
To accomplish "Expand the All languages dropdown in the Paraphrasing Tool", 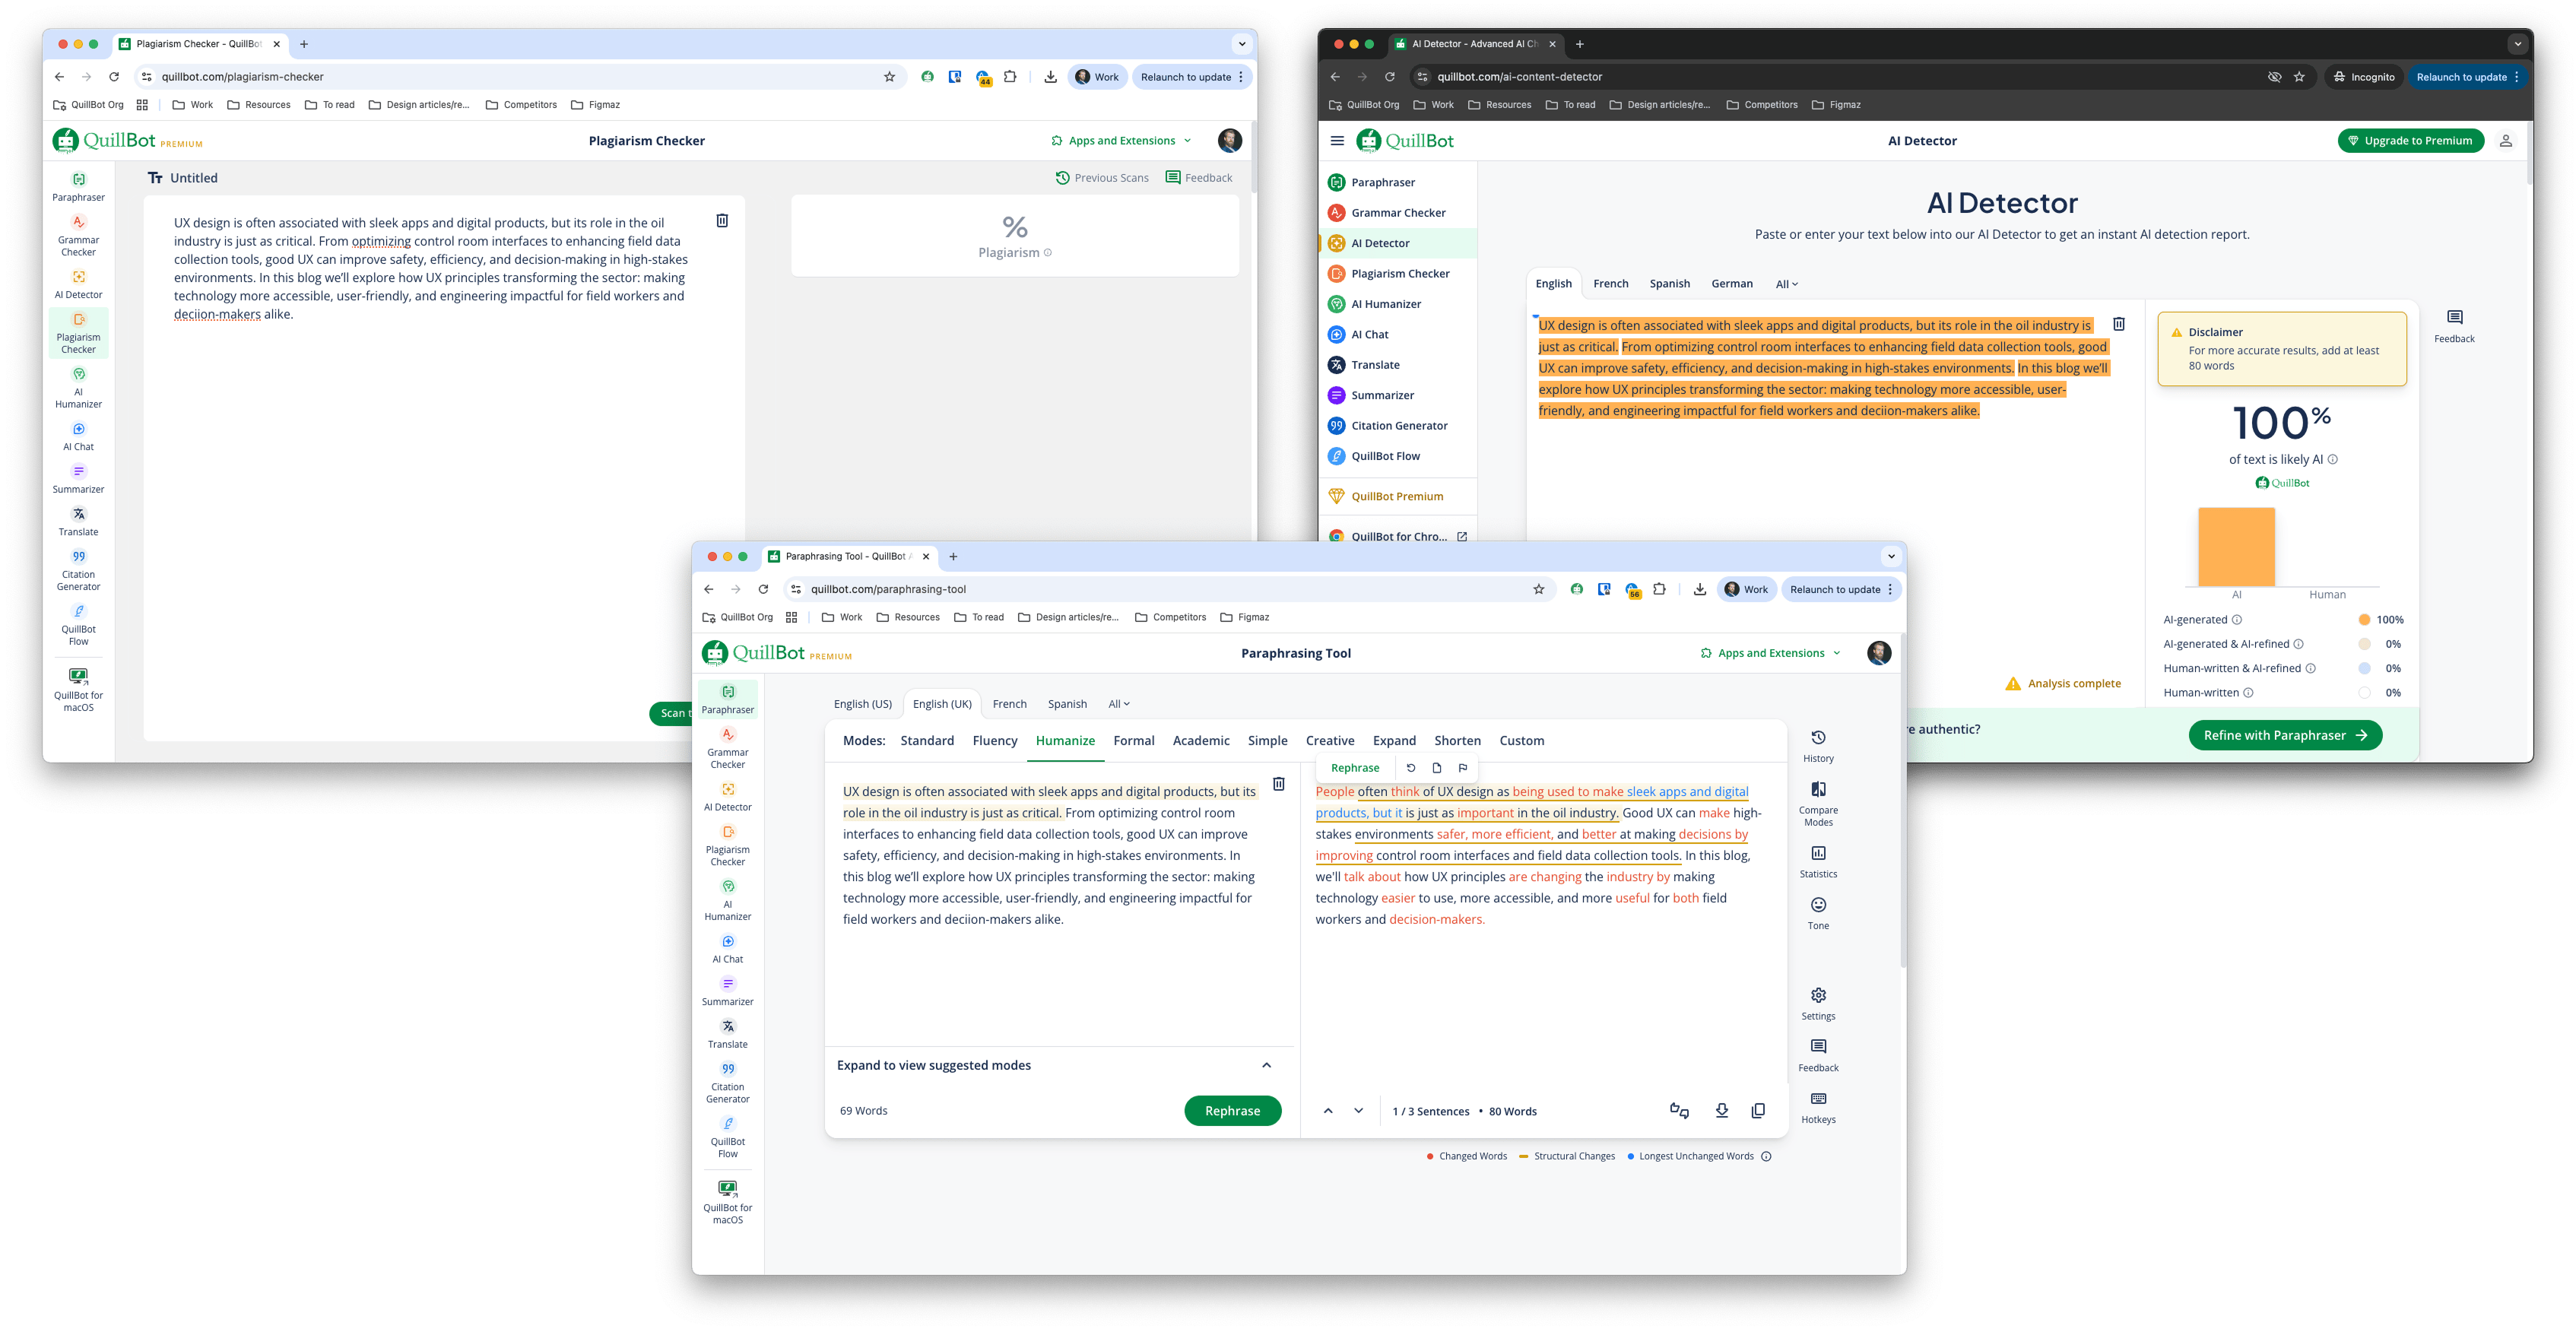I will 1118,704.
